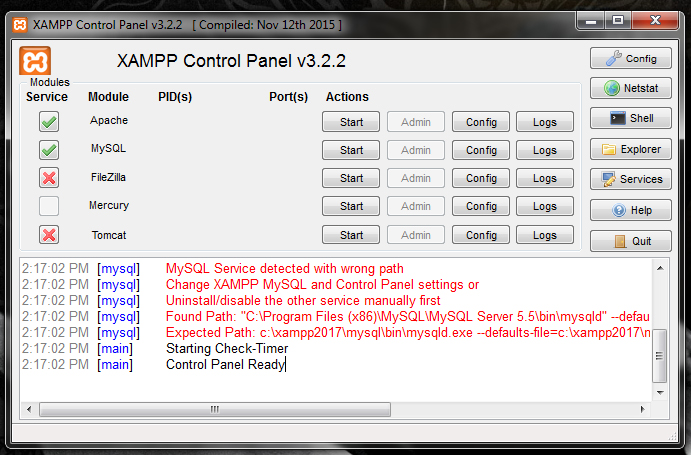Screen dimensions: 691x455
Task: View FileZilla Logs
Action: point(545,178)
